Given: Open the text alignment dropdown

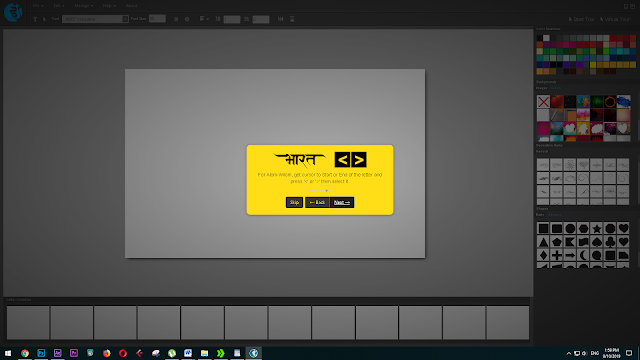Looking at the screenshot, I should coord(204,19).
